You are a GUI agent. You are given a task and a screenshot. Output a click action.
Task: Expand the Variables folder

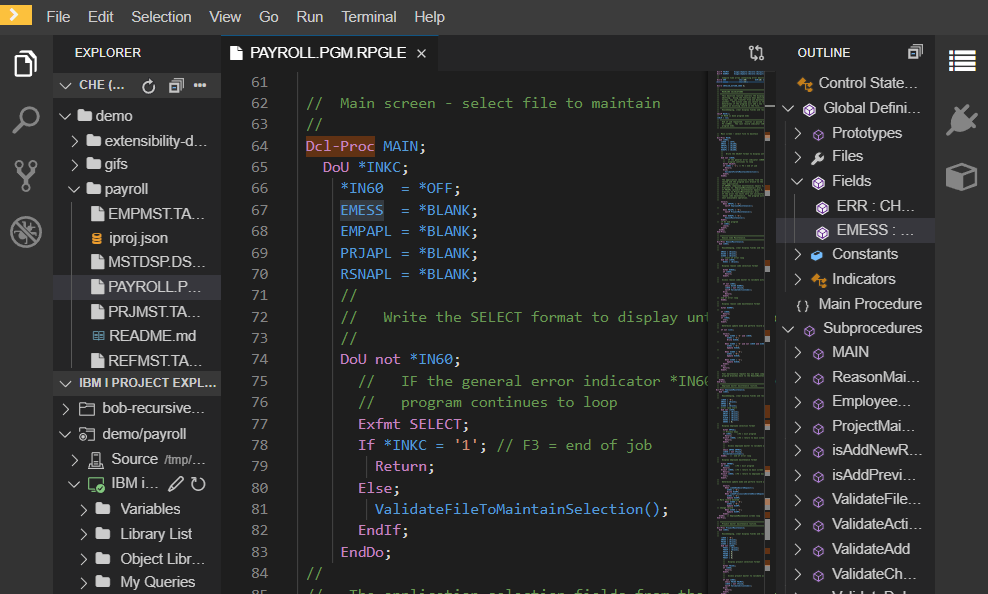pos(83,509)
